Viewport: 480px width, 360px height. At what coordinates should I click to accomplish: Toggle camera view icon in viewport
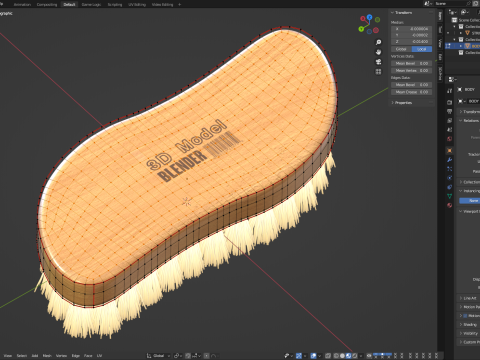378,62
